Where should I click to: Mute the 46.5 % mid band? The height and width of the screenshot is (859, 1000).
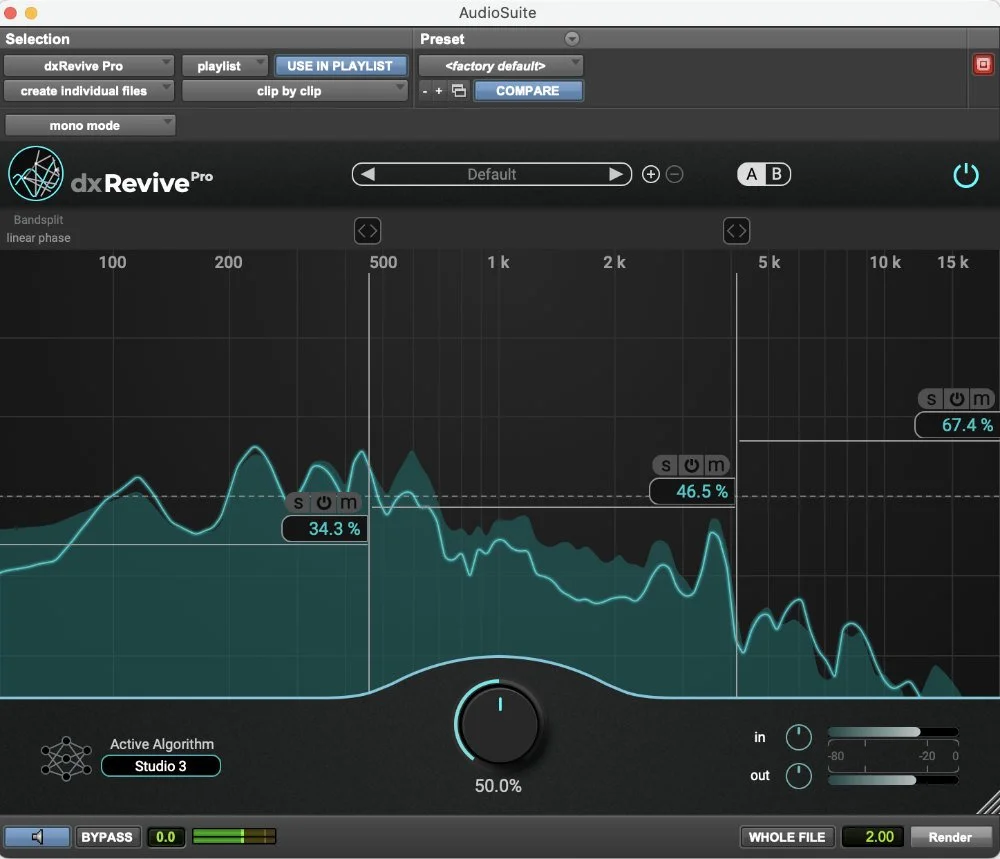tap(716, 466)
